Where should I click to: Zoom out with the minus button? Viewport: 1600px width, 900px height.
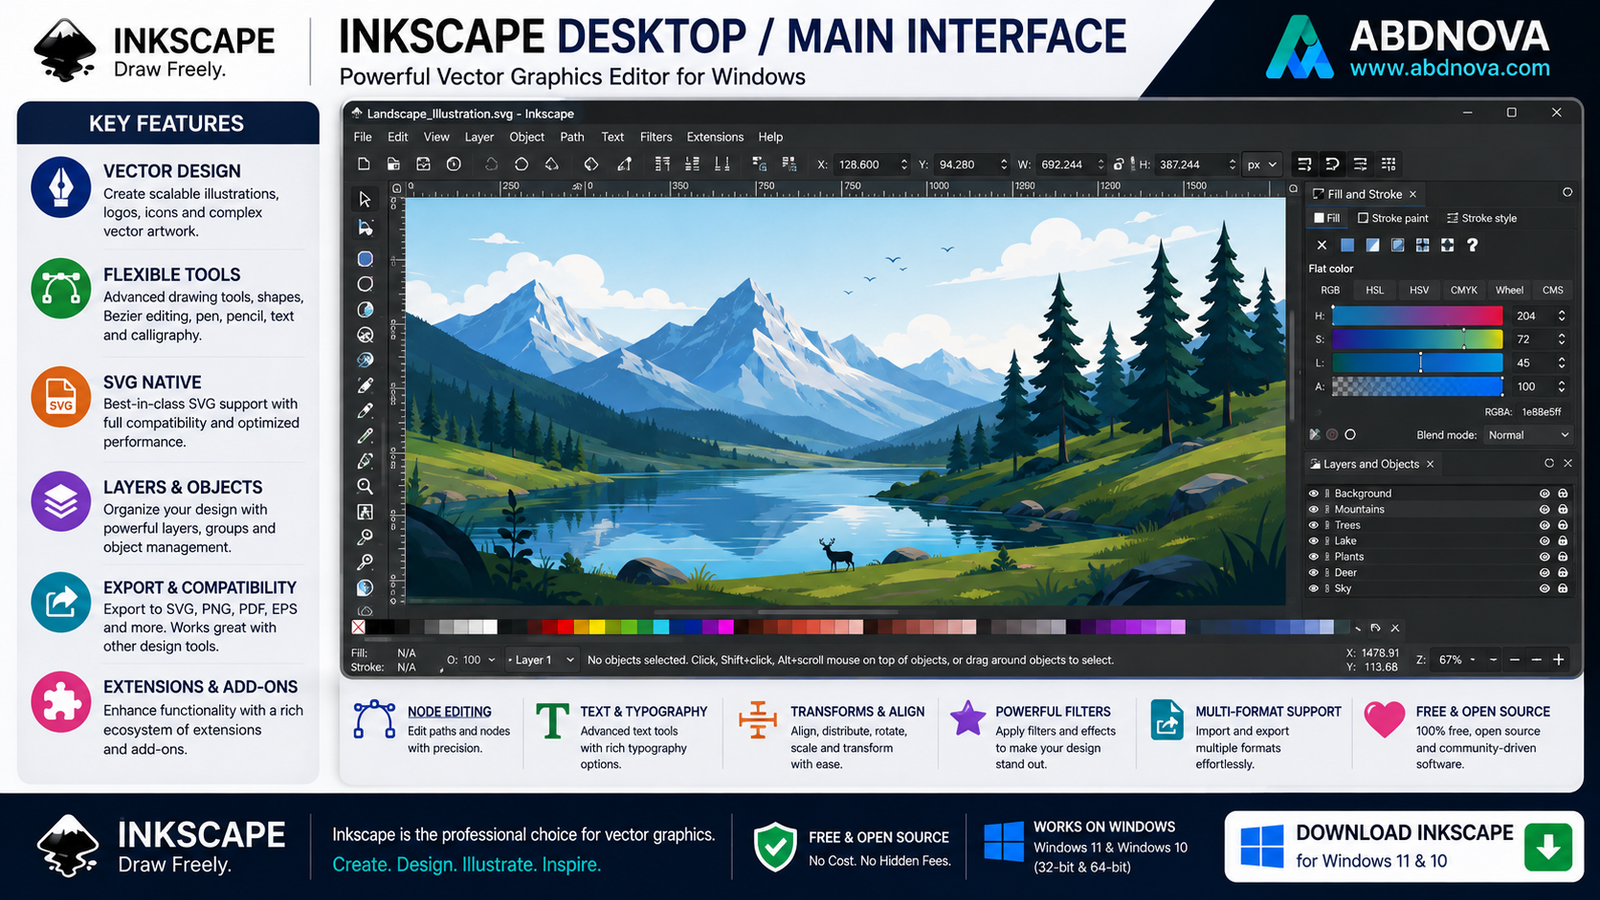(x=1537, y=660)
